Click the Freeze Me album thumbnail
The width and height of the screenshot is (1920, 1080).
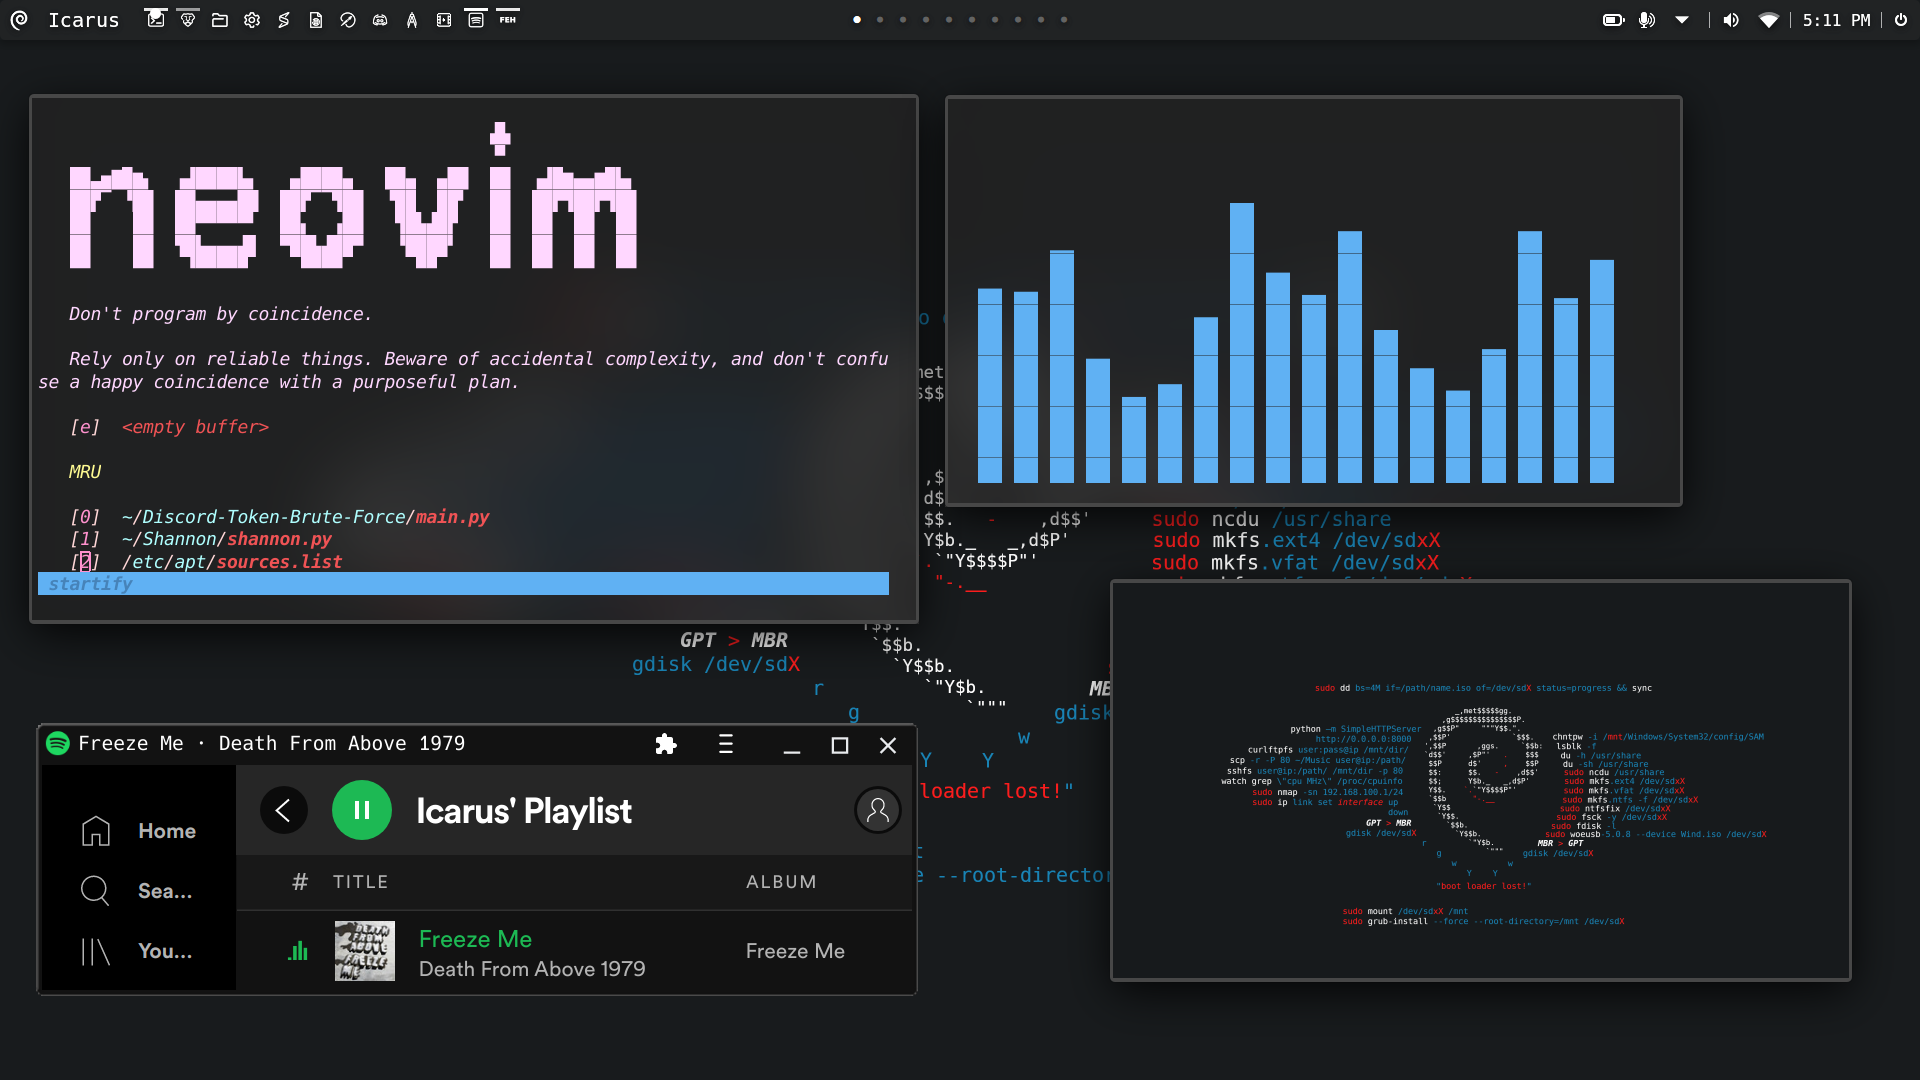tap(364, 951)
